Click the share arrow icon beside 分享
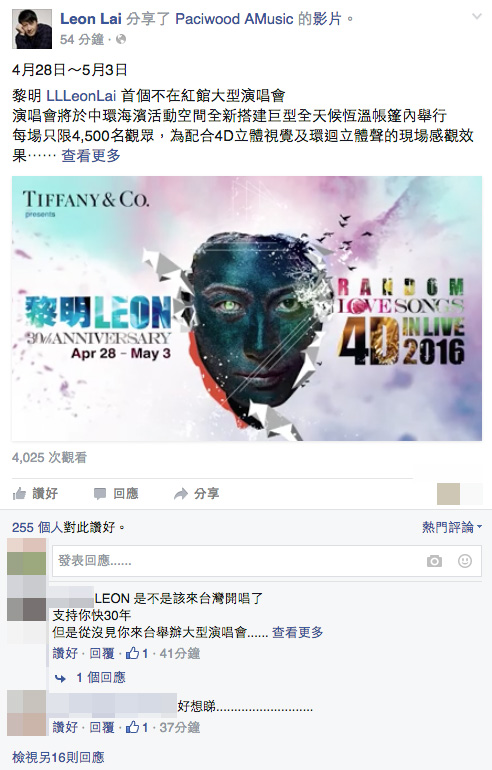 [x=181, y=494]
